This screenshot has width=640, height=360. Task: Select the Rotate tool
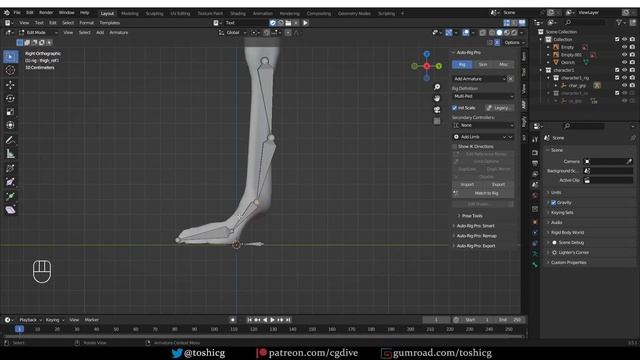point(10,98)
